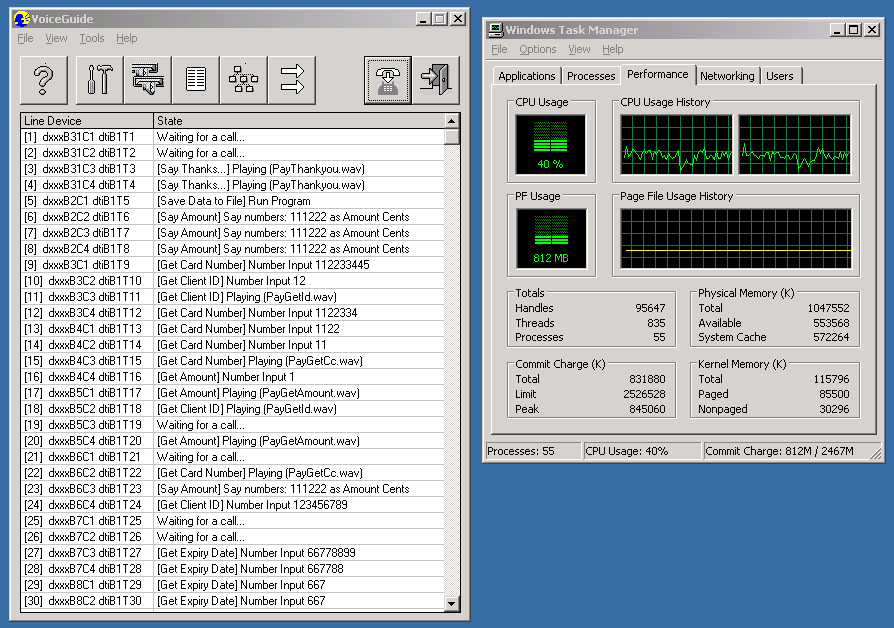
Task: Select row with Number Input 123456789
Action: 233,505
